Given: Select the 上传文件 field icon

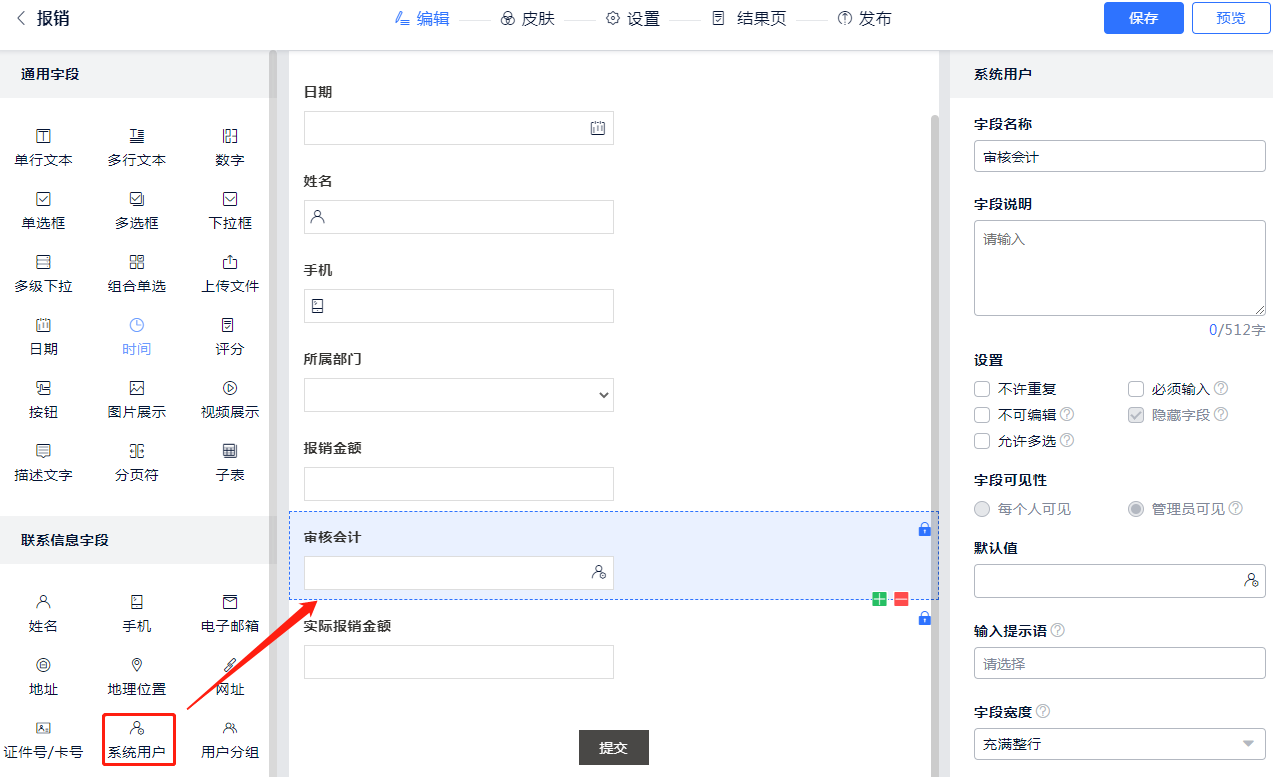Looking at the screenshot, I should tap(230, 272).
